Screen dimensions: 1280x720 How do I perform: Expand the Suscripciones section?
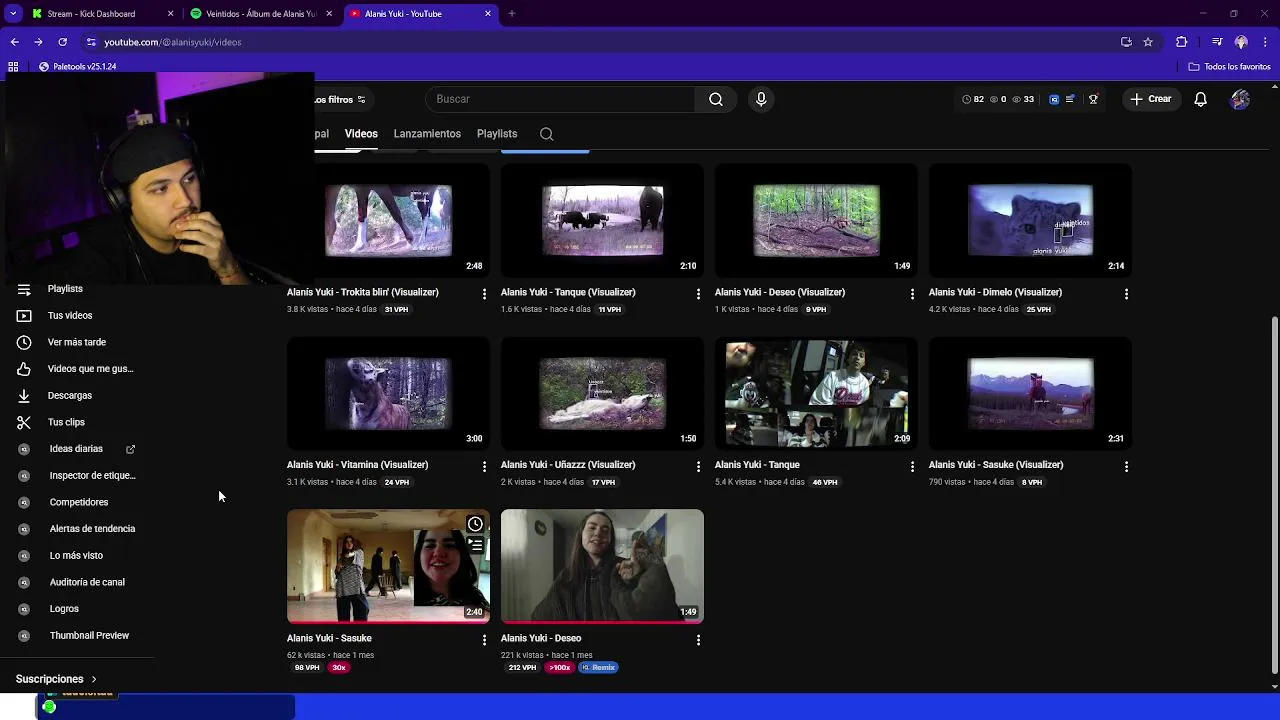click(x=56, y=679)
